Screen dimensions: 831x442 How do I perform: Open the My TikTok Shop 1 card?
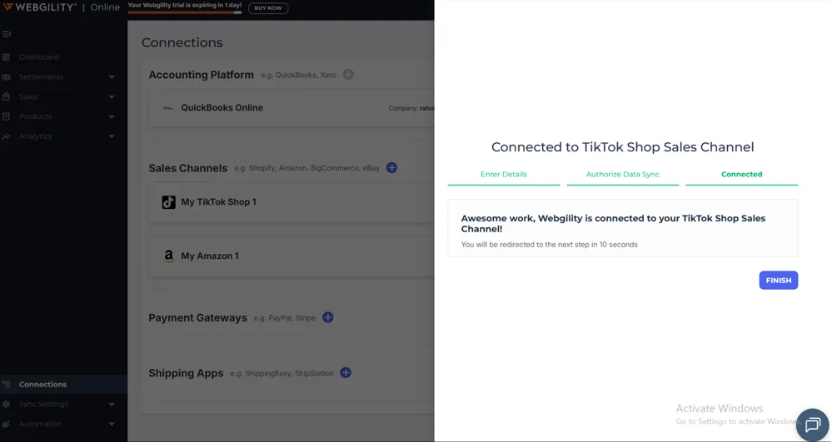(291, 202)
